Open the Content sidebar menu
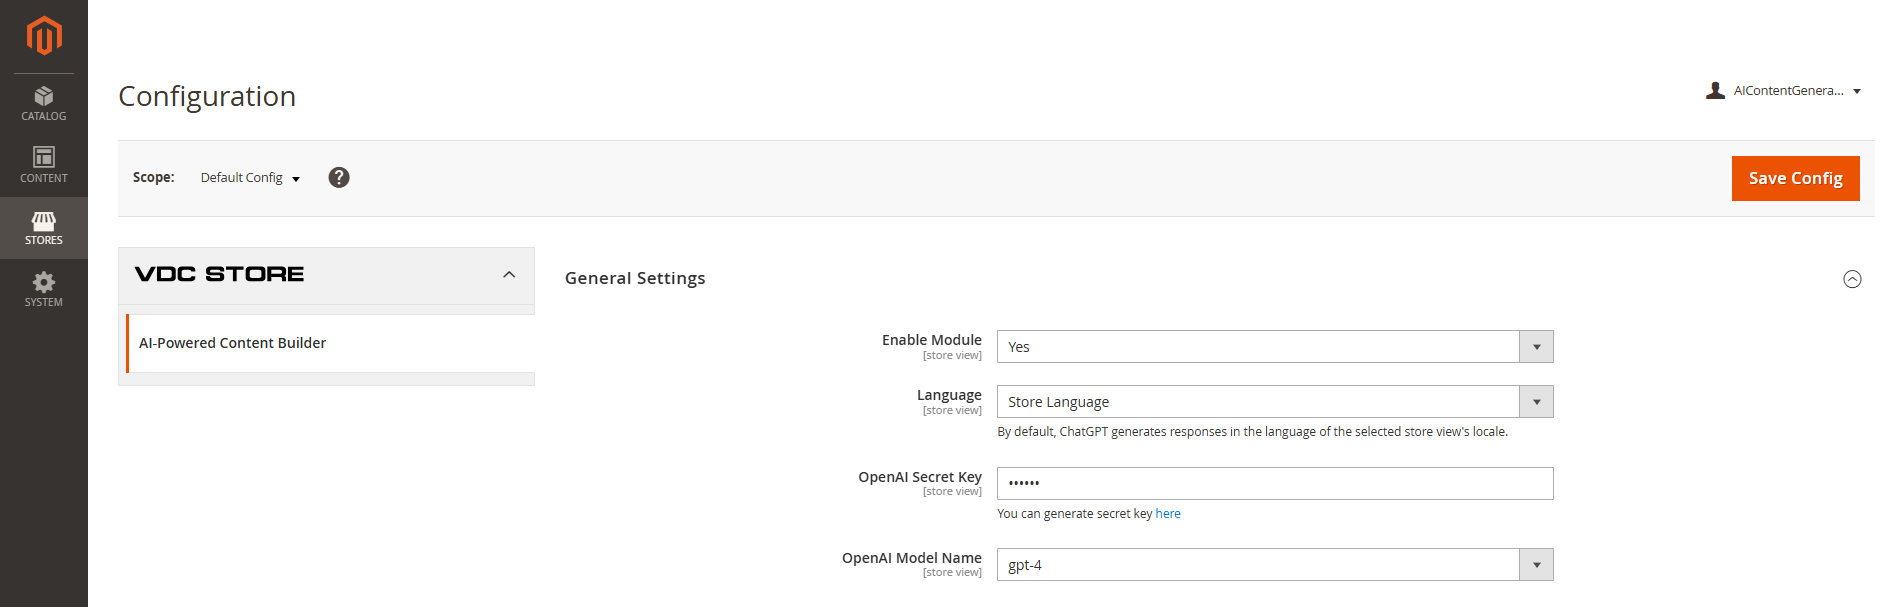 pyautogui.click(x=44, y=166)
